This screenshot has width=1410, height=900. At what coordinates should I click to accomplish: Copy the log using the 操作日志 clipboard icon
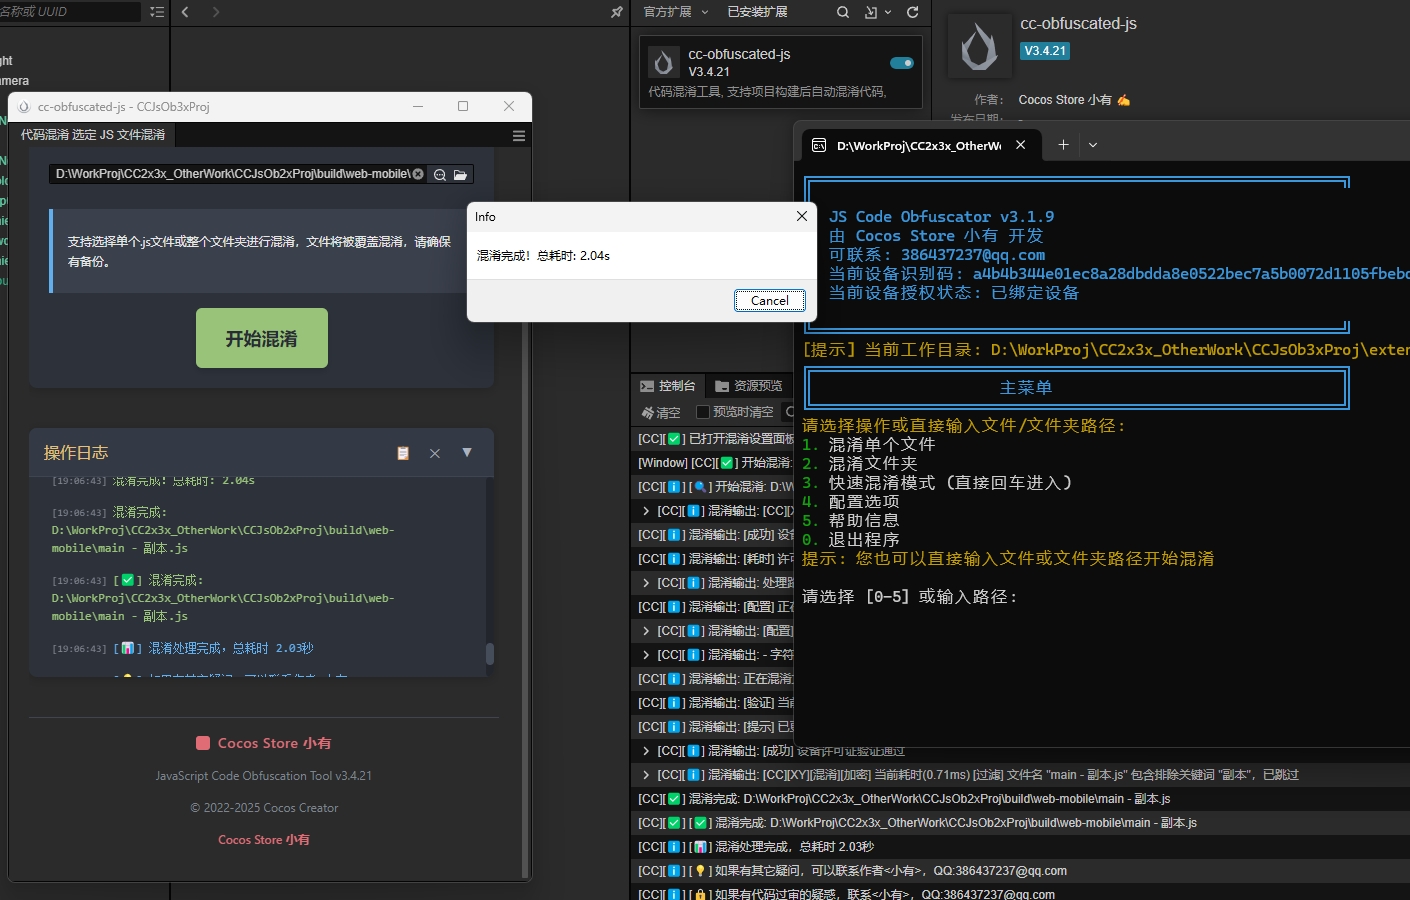click(403, 453)
